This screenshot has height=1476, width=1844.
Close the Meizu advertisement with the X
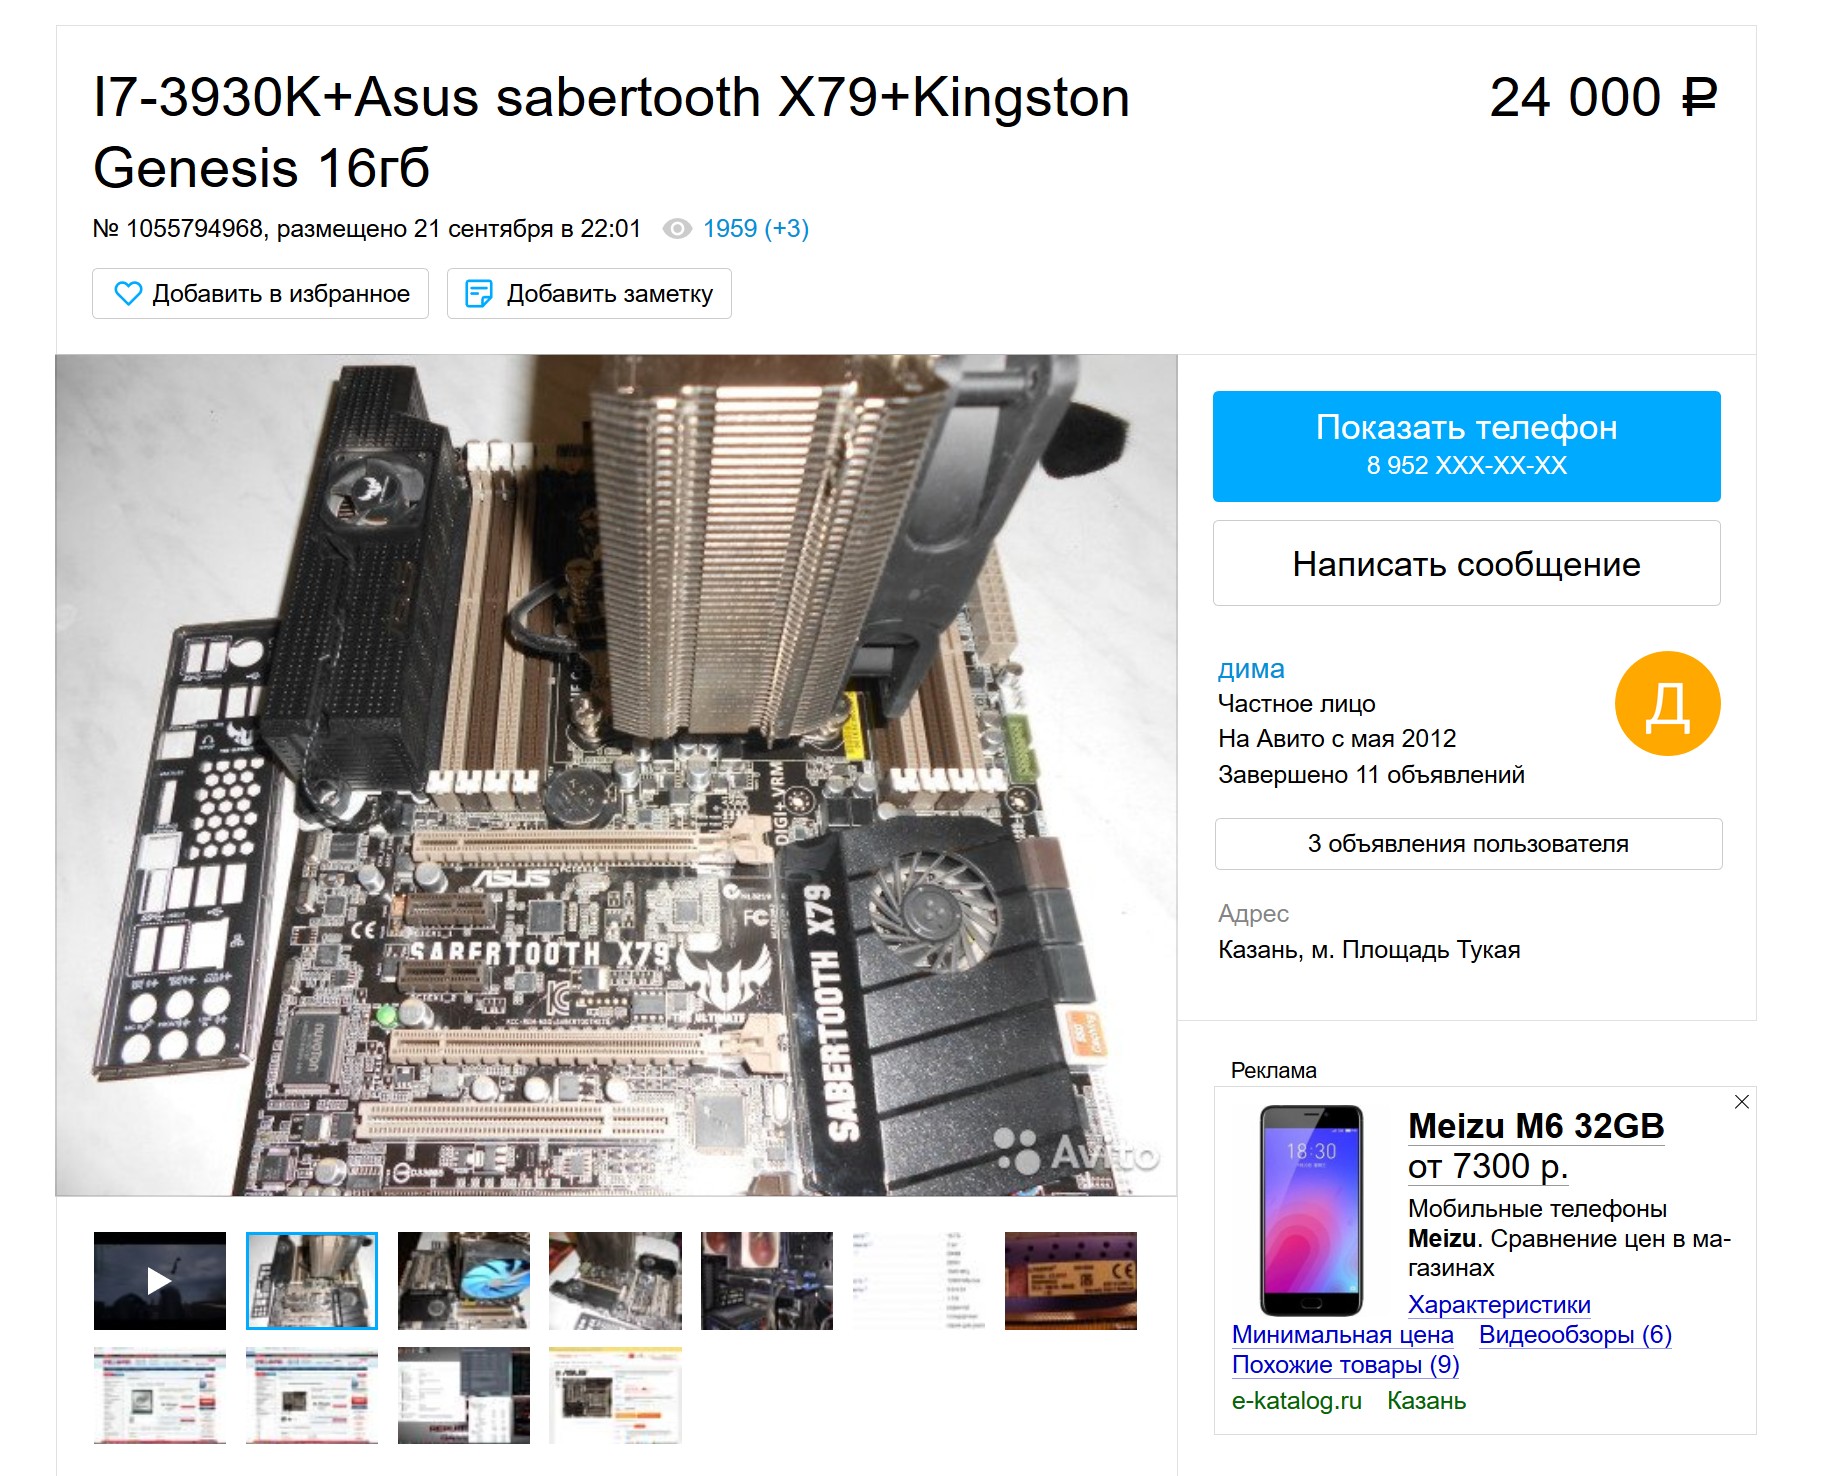pos(1741,1101)
